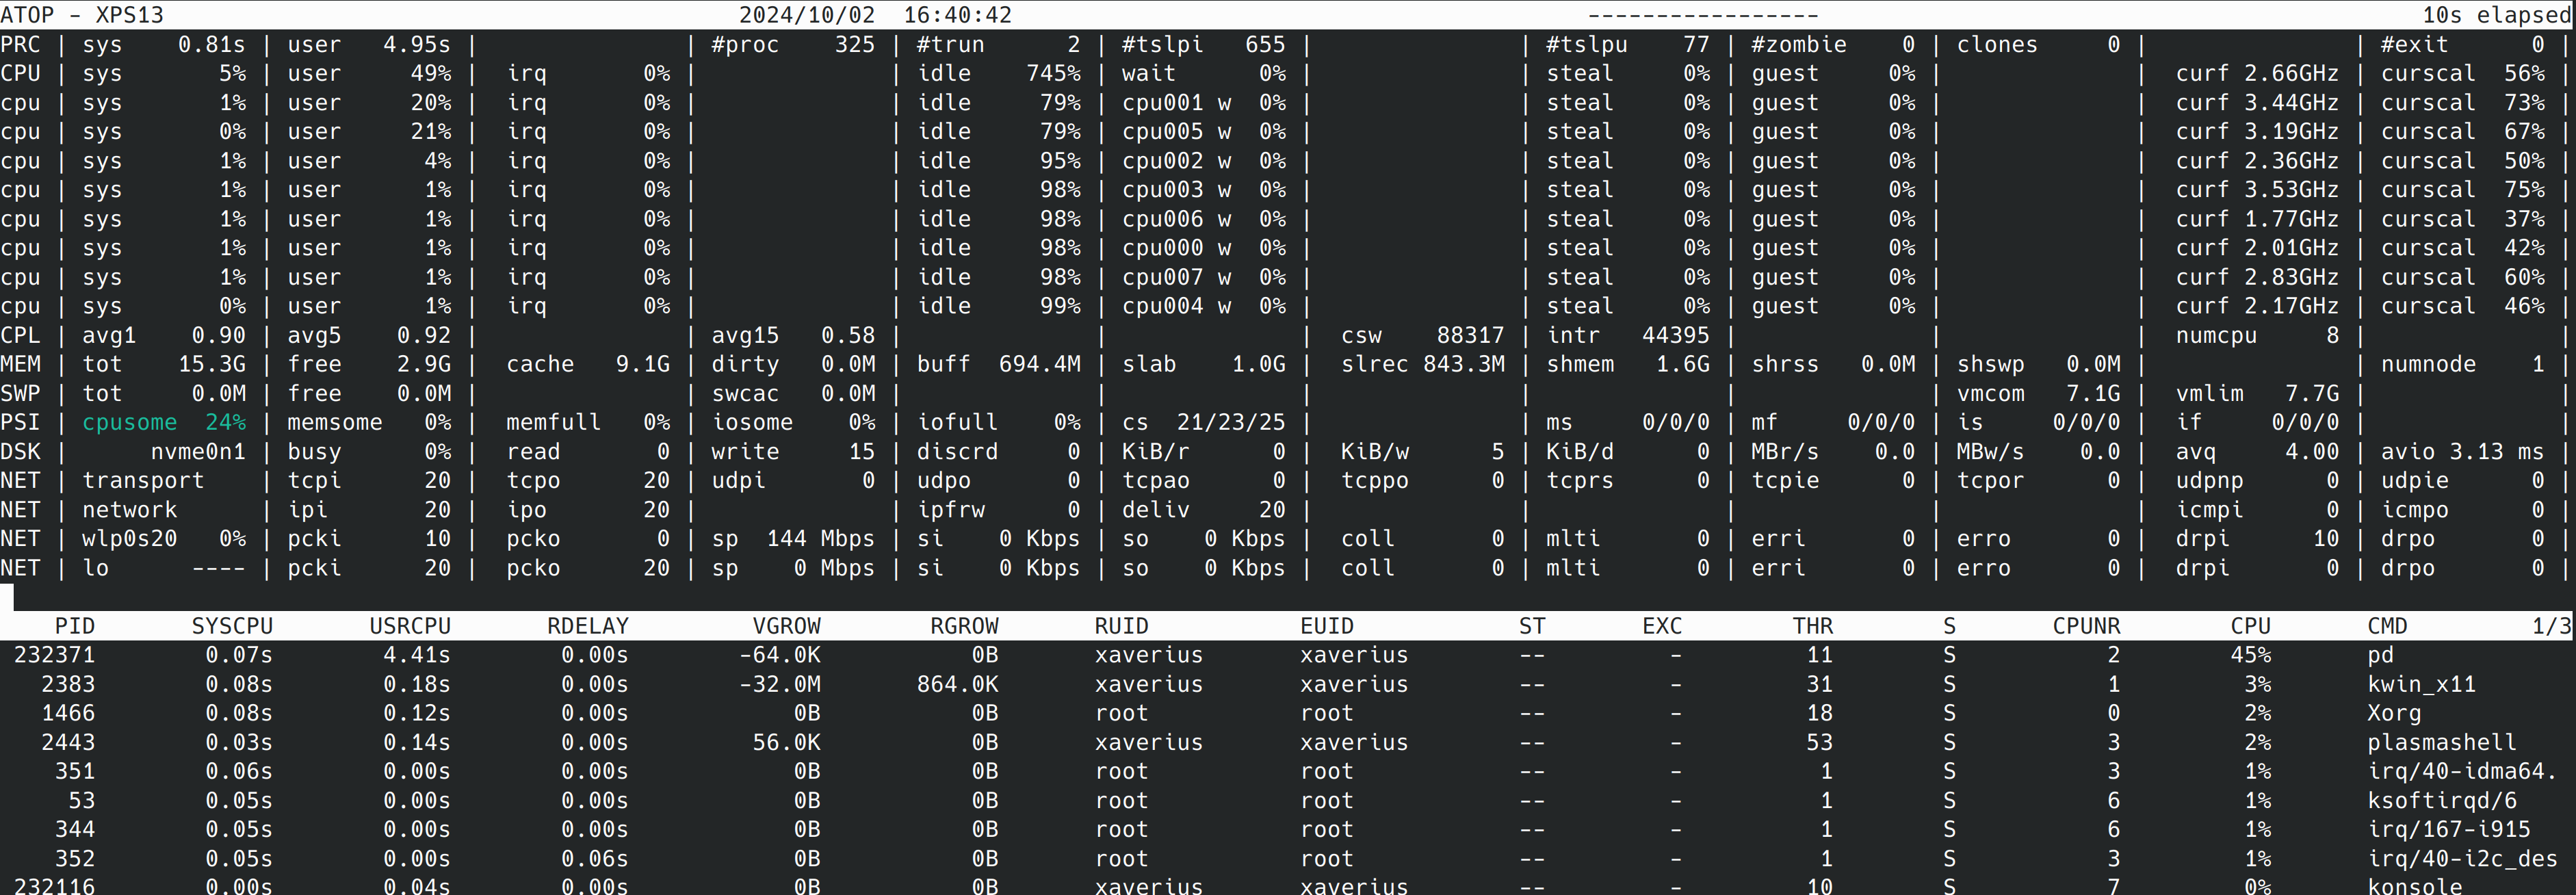Click the nvme0n1 disk name
Viewport: 2576px width, 895px height.
pyautogui.click(x=198, y=452)
